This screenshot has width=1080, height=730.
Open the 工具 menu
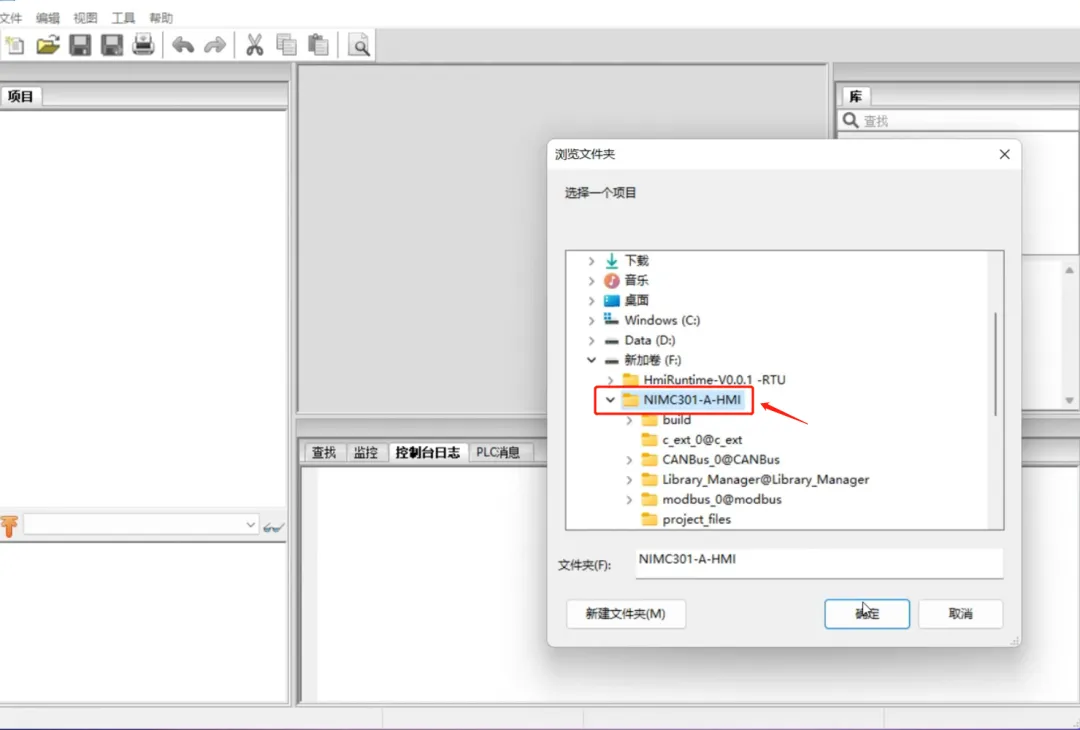tap(123, 18)
